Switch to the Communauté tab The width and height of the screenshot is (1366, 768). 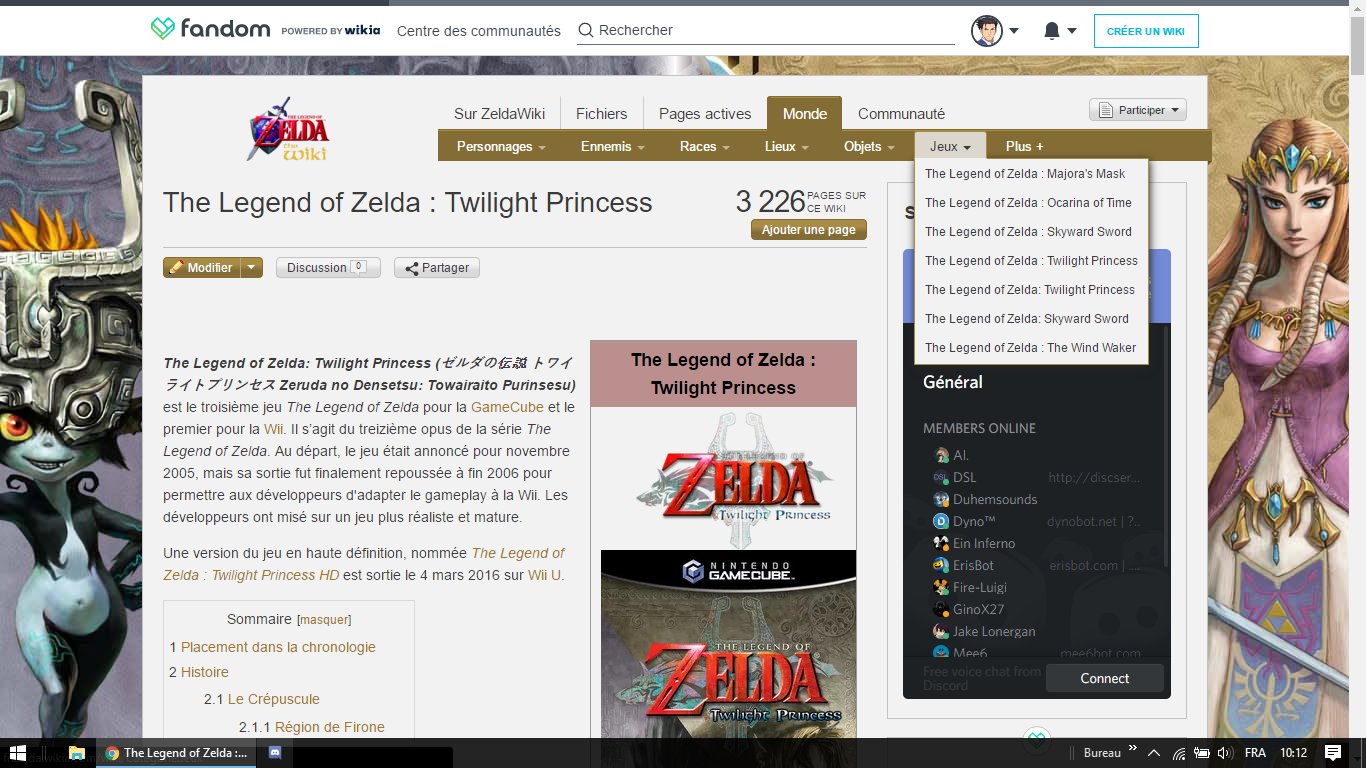901,114
